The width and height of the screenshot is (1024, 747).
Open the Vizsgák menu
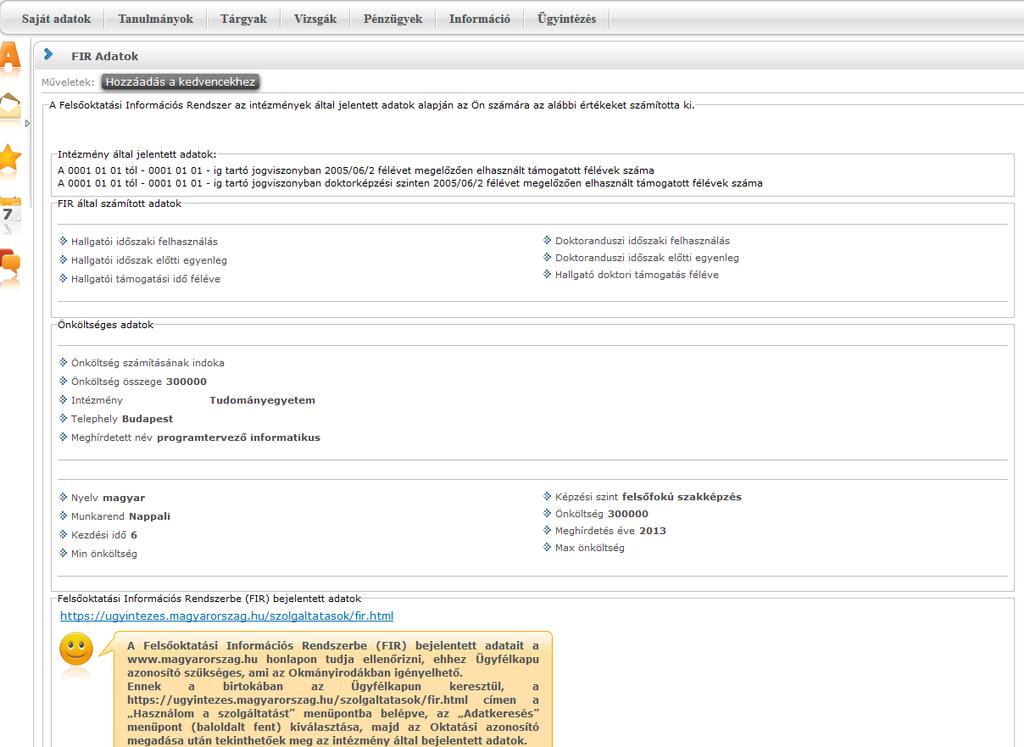[x=315, y=19]
